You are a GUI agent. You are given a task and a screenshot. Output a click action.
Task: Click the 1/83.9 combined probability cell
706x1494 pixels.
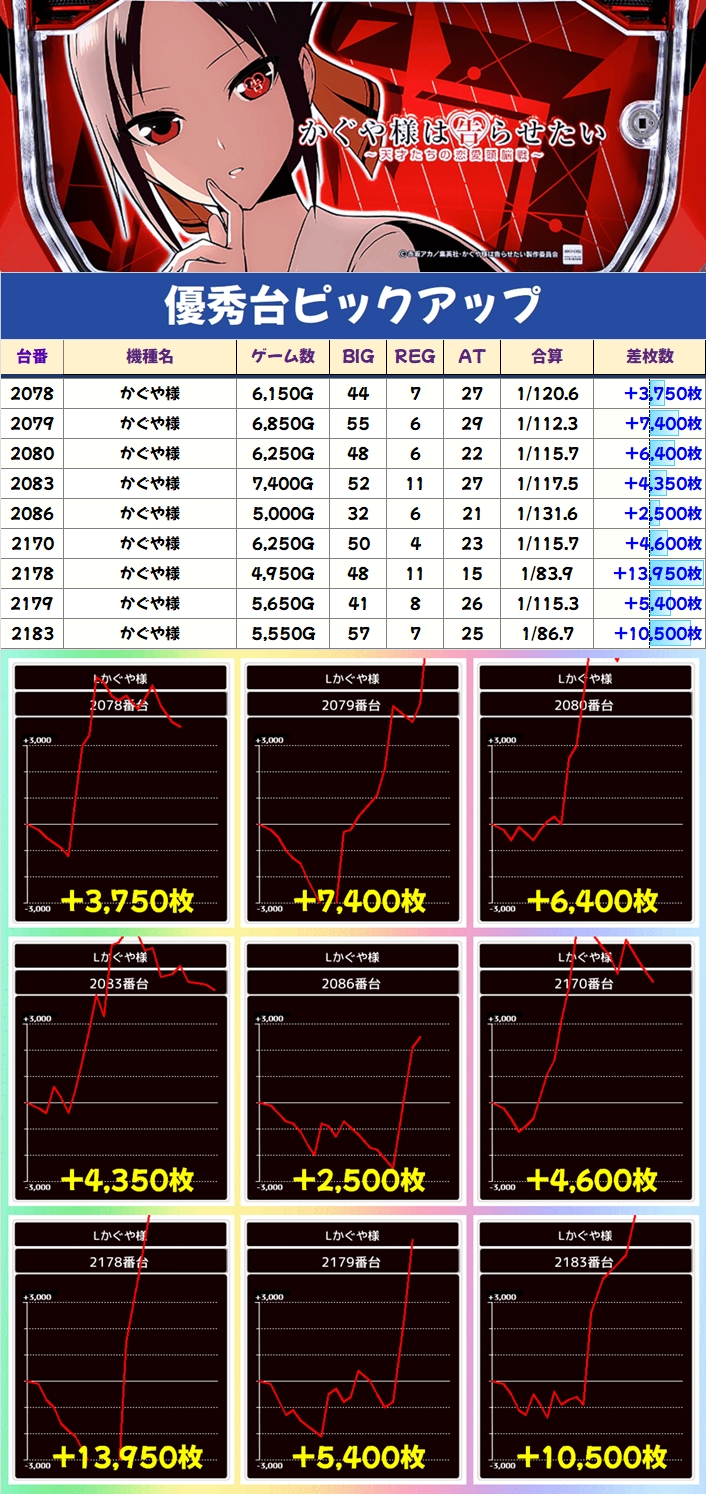click(547, 574)
